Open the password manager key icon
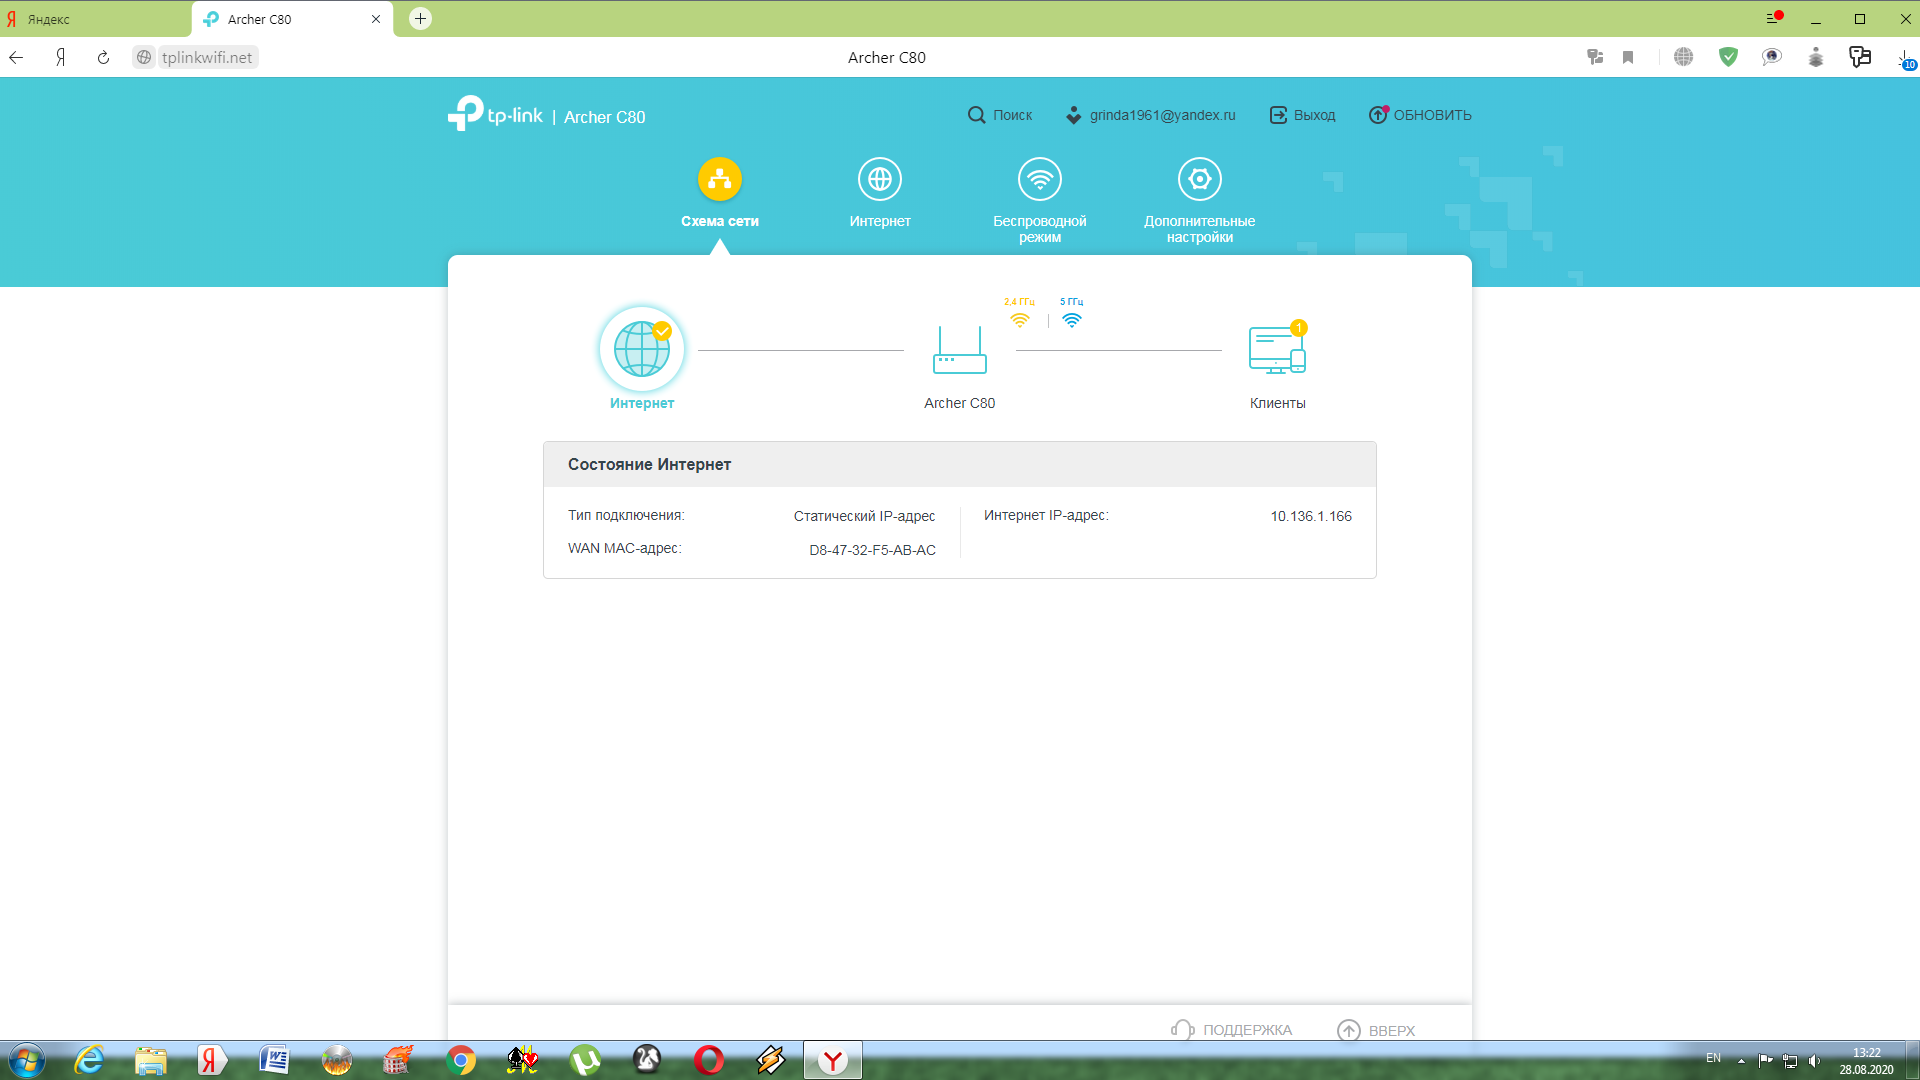 (1595, 57)
